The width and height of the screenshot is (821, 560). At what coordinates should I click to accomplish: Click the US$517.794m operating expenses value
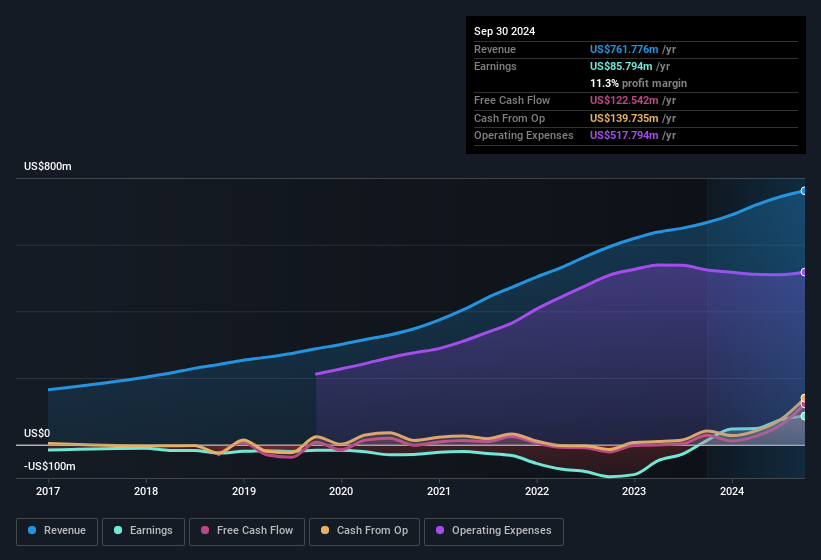[624, 136]
